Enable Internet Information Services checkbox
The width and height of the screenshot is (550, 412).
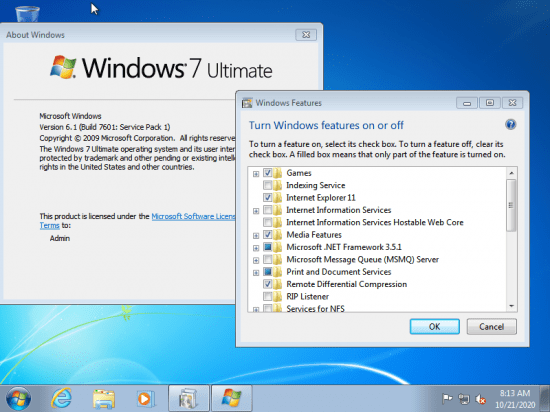coord(268,210)
